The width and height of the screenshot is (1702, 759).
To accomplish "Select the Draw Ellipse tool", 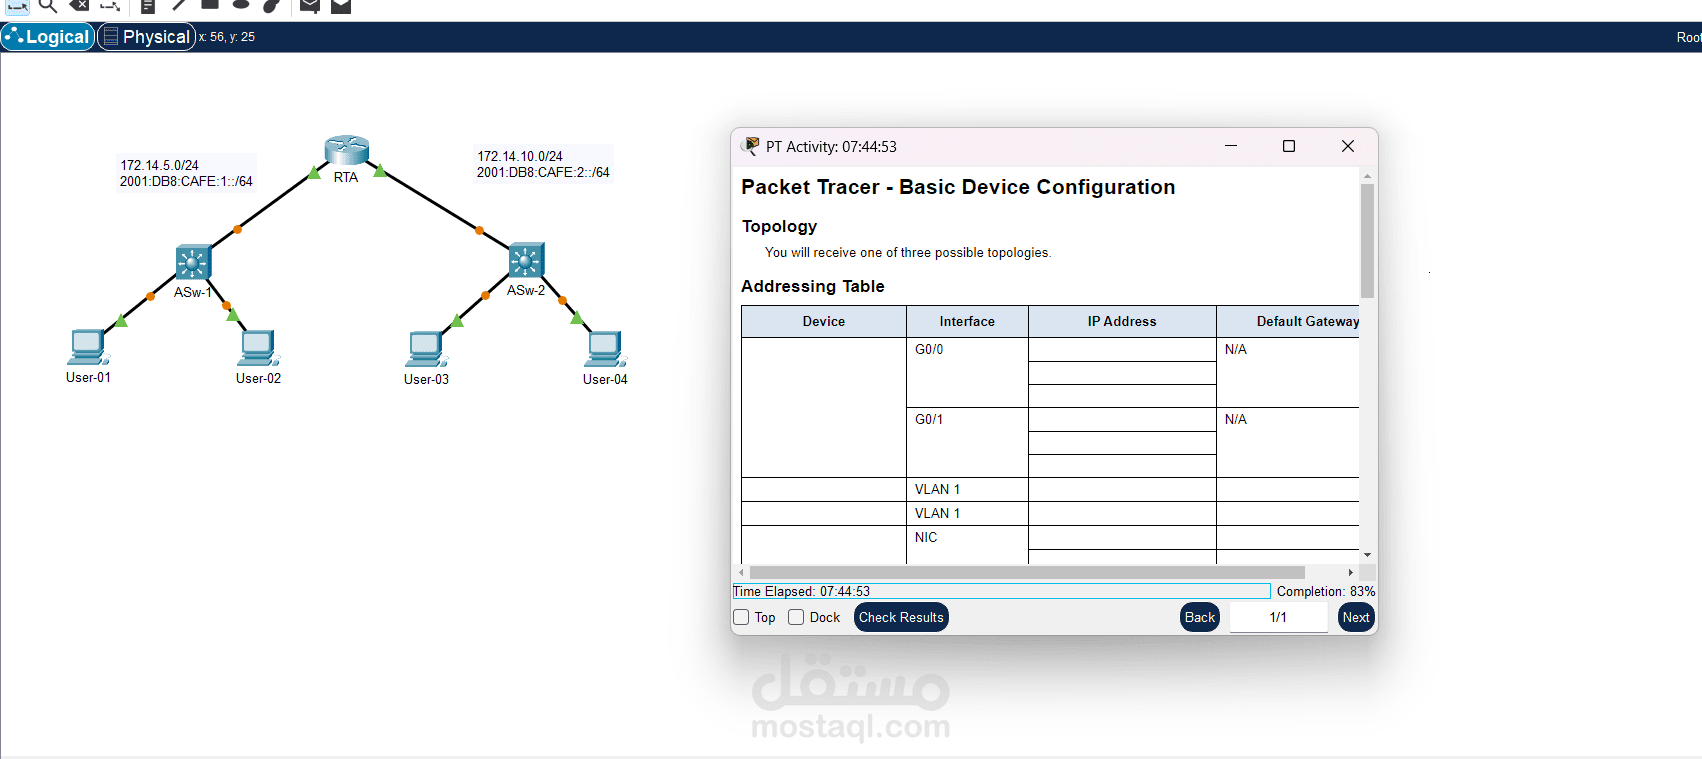I will point(241,4).
